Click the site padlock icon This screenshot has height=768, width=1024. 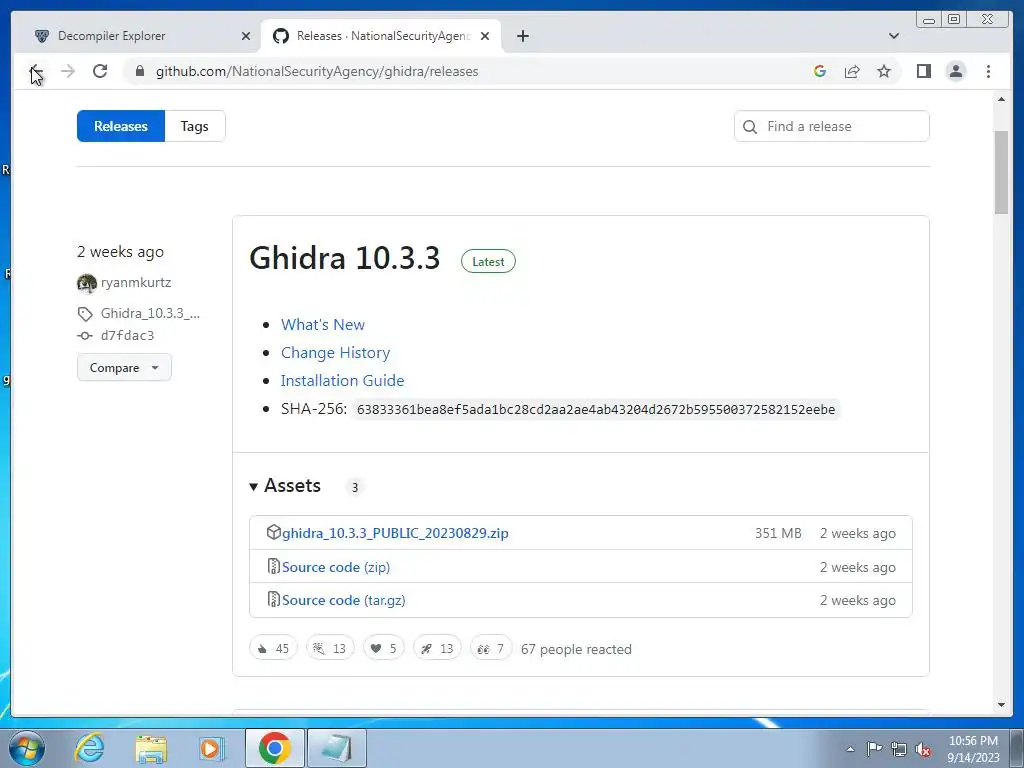click(x=140, y=71)
